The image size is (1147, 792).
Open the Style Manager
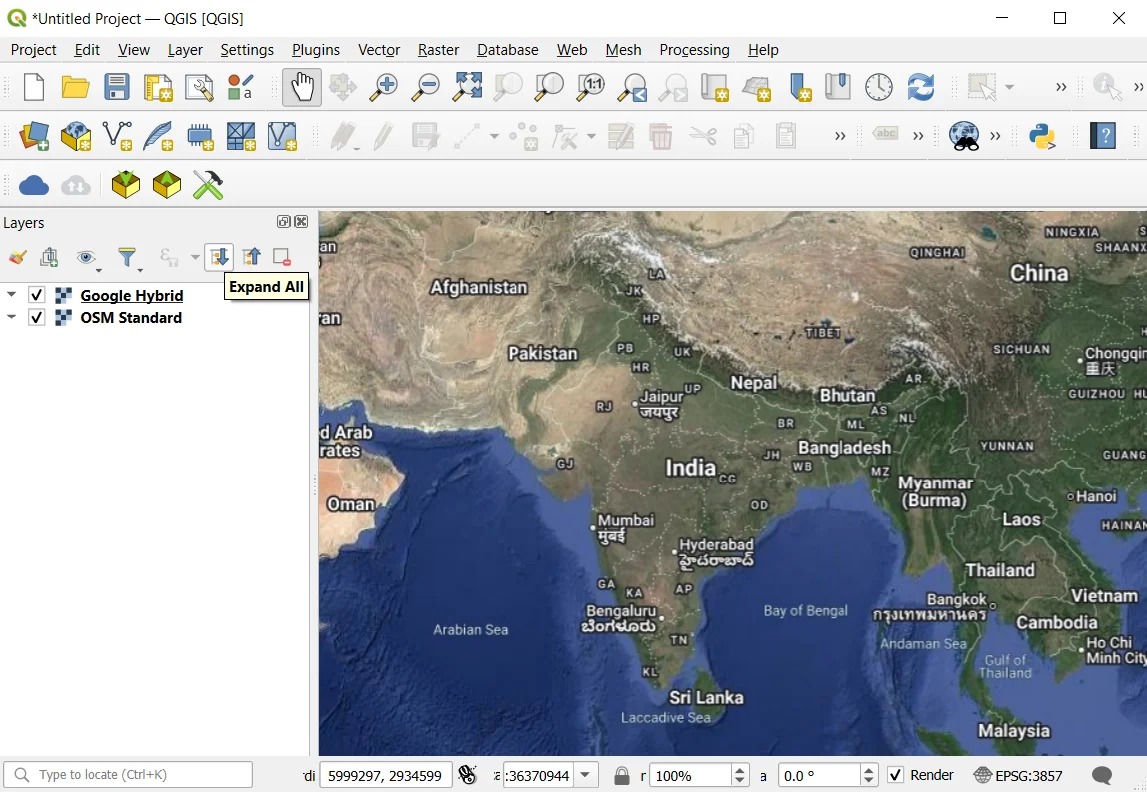[x=241, y=87]
